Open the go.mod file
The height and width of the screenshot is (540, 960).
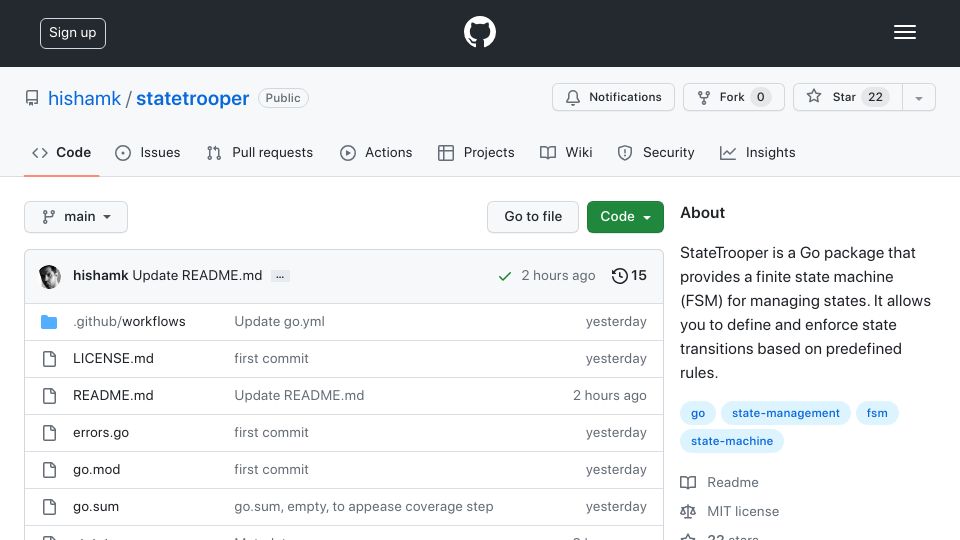tap(97, 470)
